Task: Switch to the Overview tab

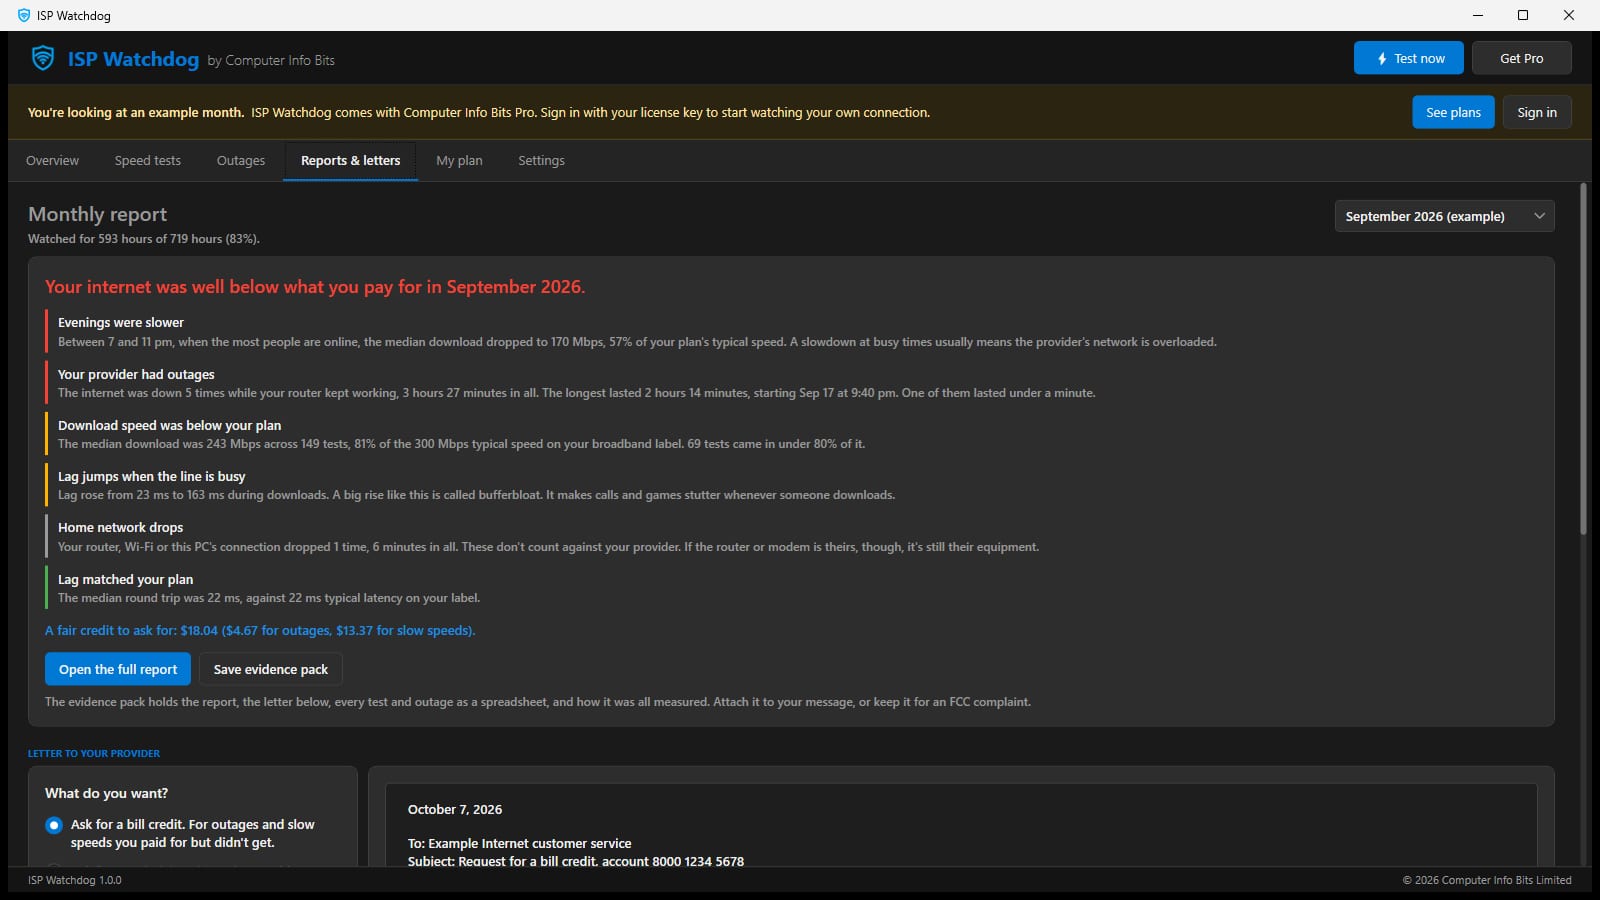Action: (52, 160)
